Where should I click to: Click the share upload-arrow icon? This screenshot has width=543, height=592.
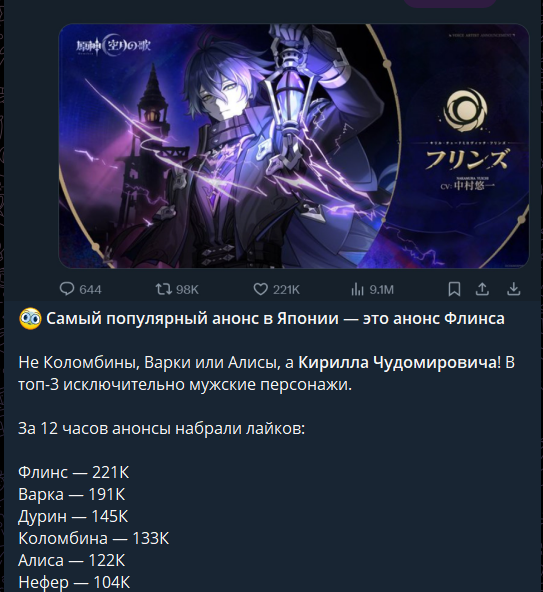(482, 289)
